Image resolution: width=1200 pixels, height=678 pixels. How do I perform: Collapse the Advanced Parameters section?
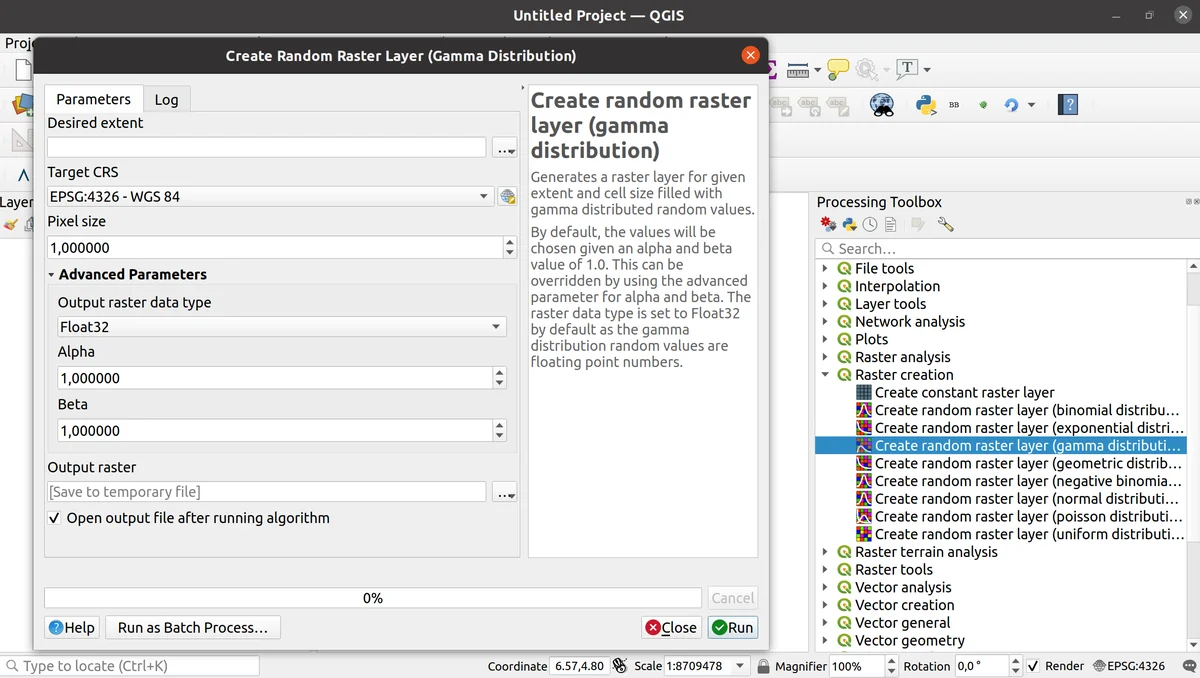click(51, 275)
